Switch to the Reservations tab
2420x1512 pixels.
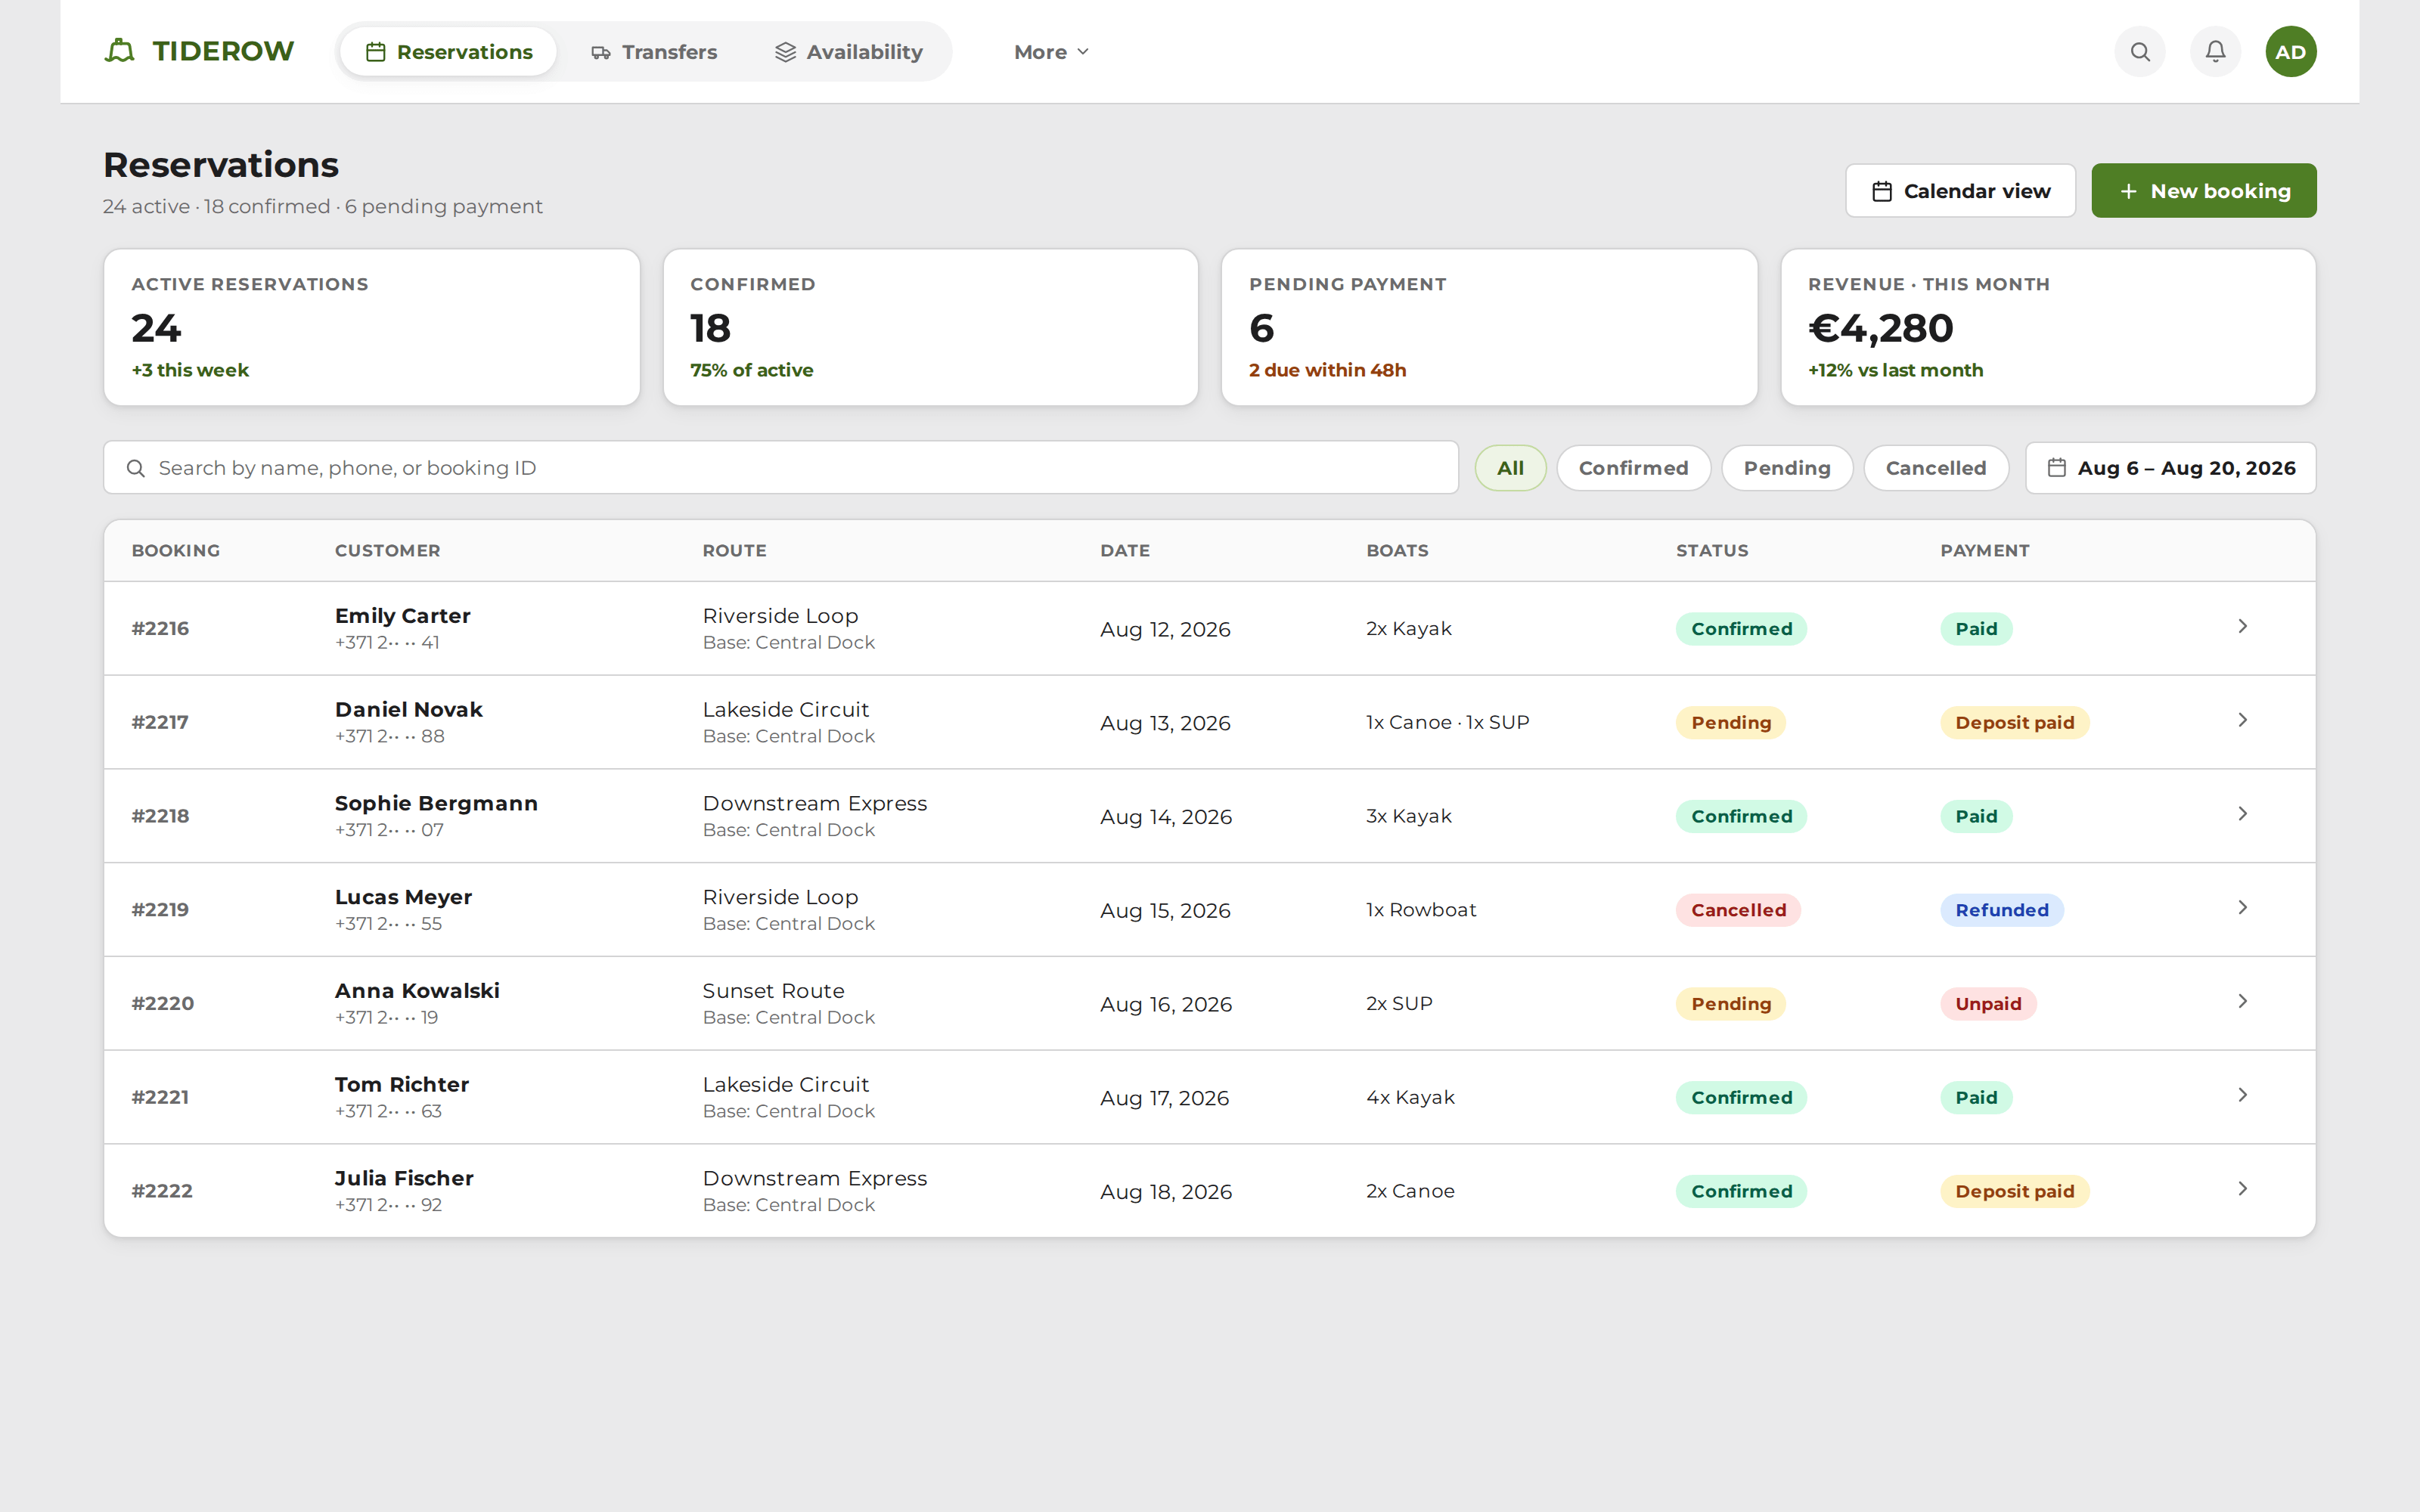click(449, 51)
